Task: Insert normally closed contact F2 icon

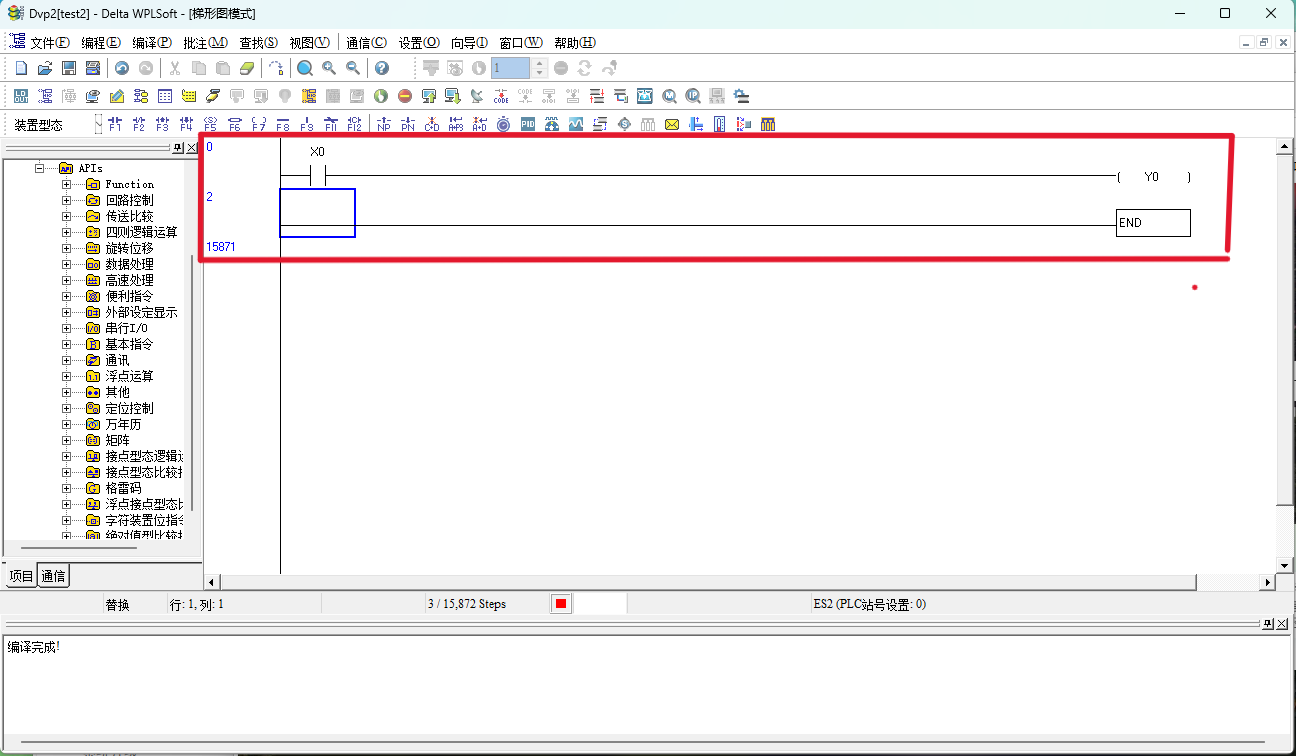Action: pyautogui.click(x=138, y=124)
